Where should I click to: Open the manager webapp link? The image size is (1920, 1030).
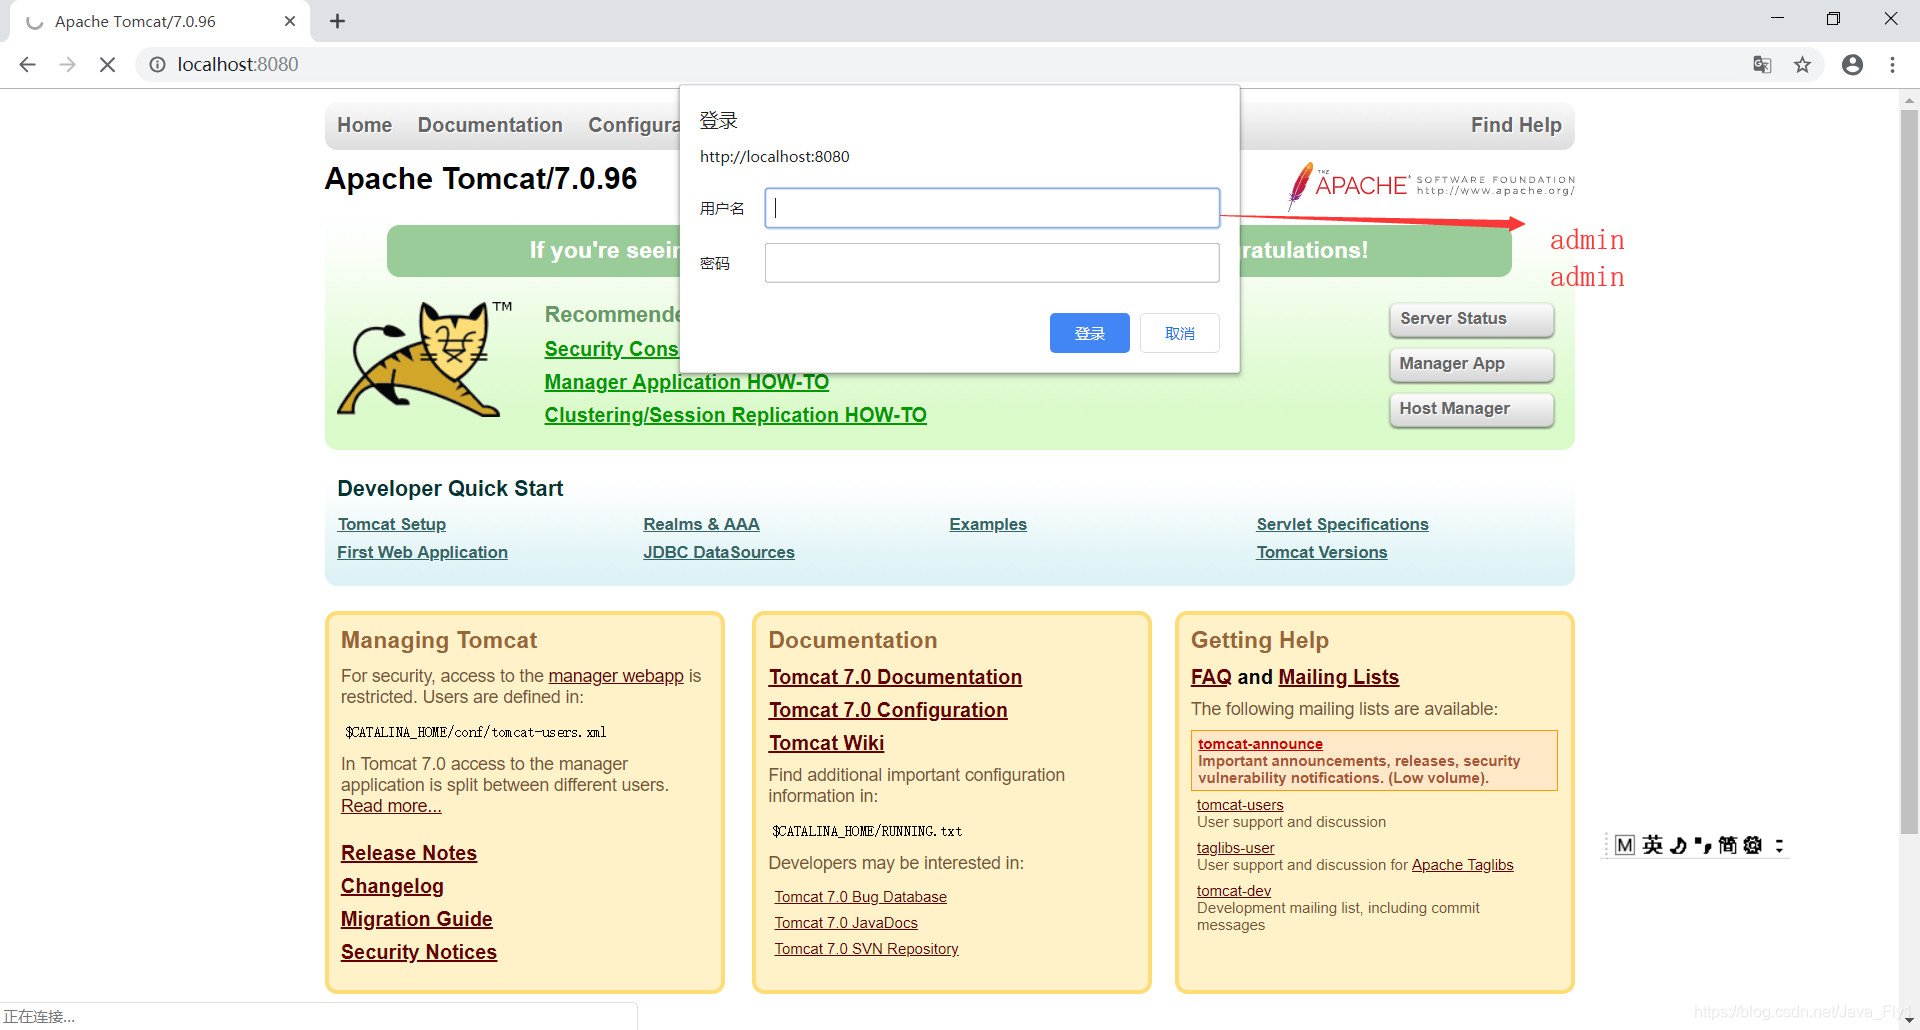pyautogui.click(x=616, y=676)
